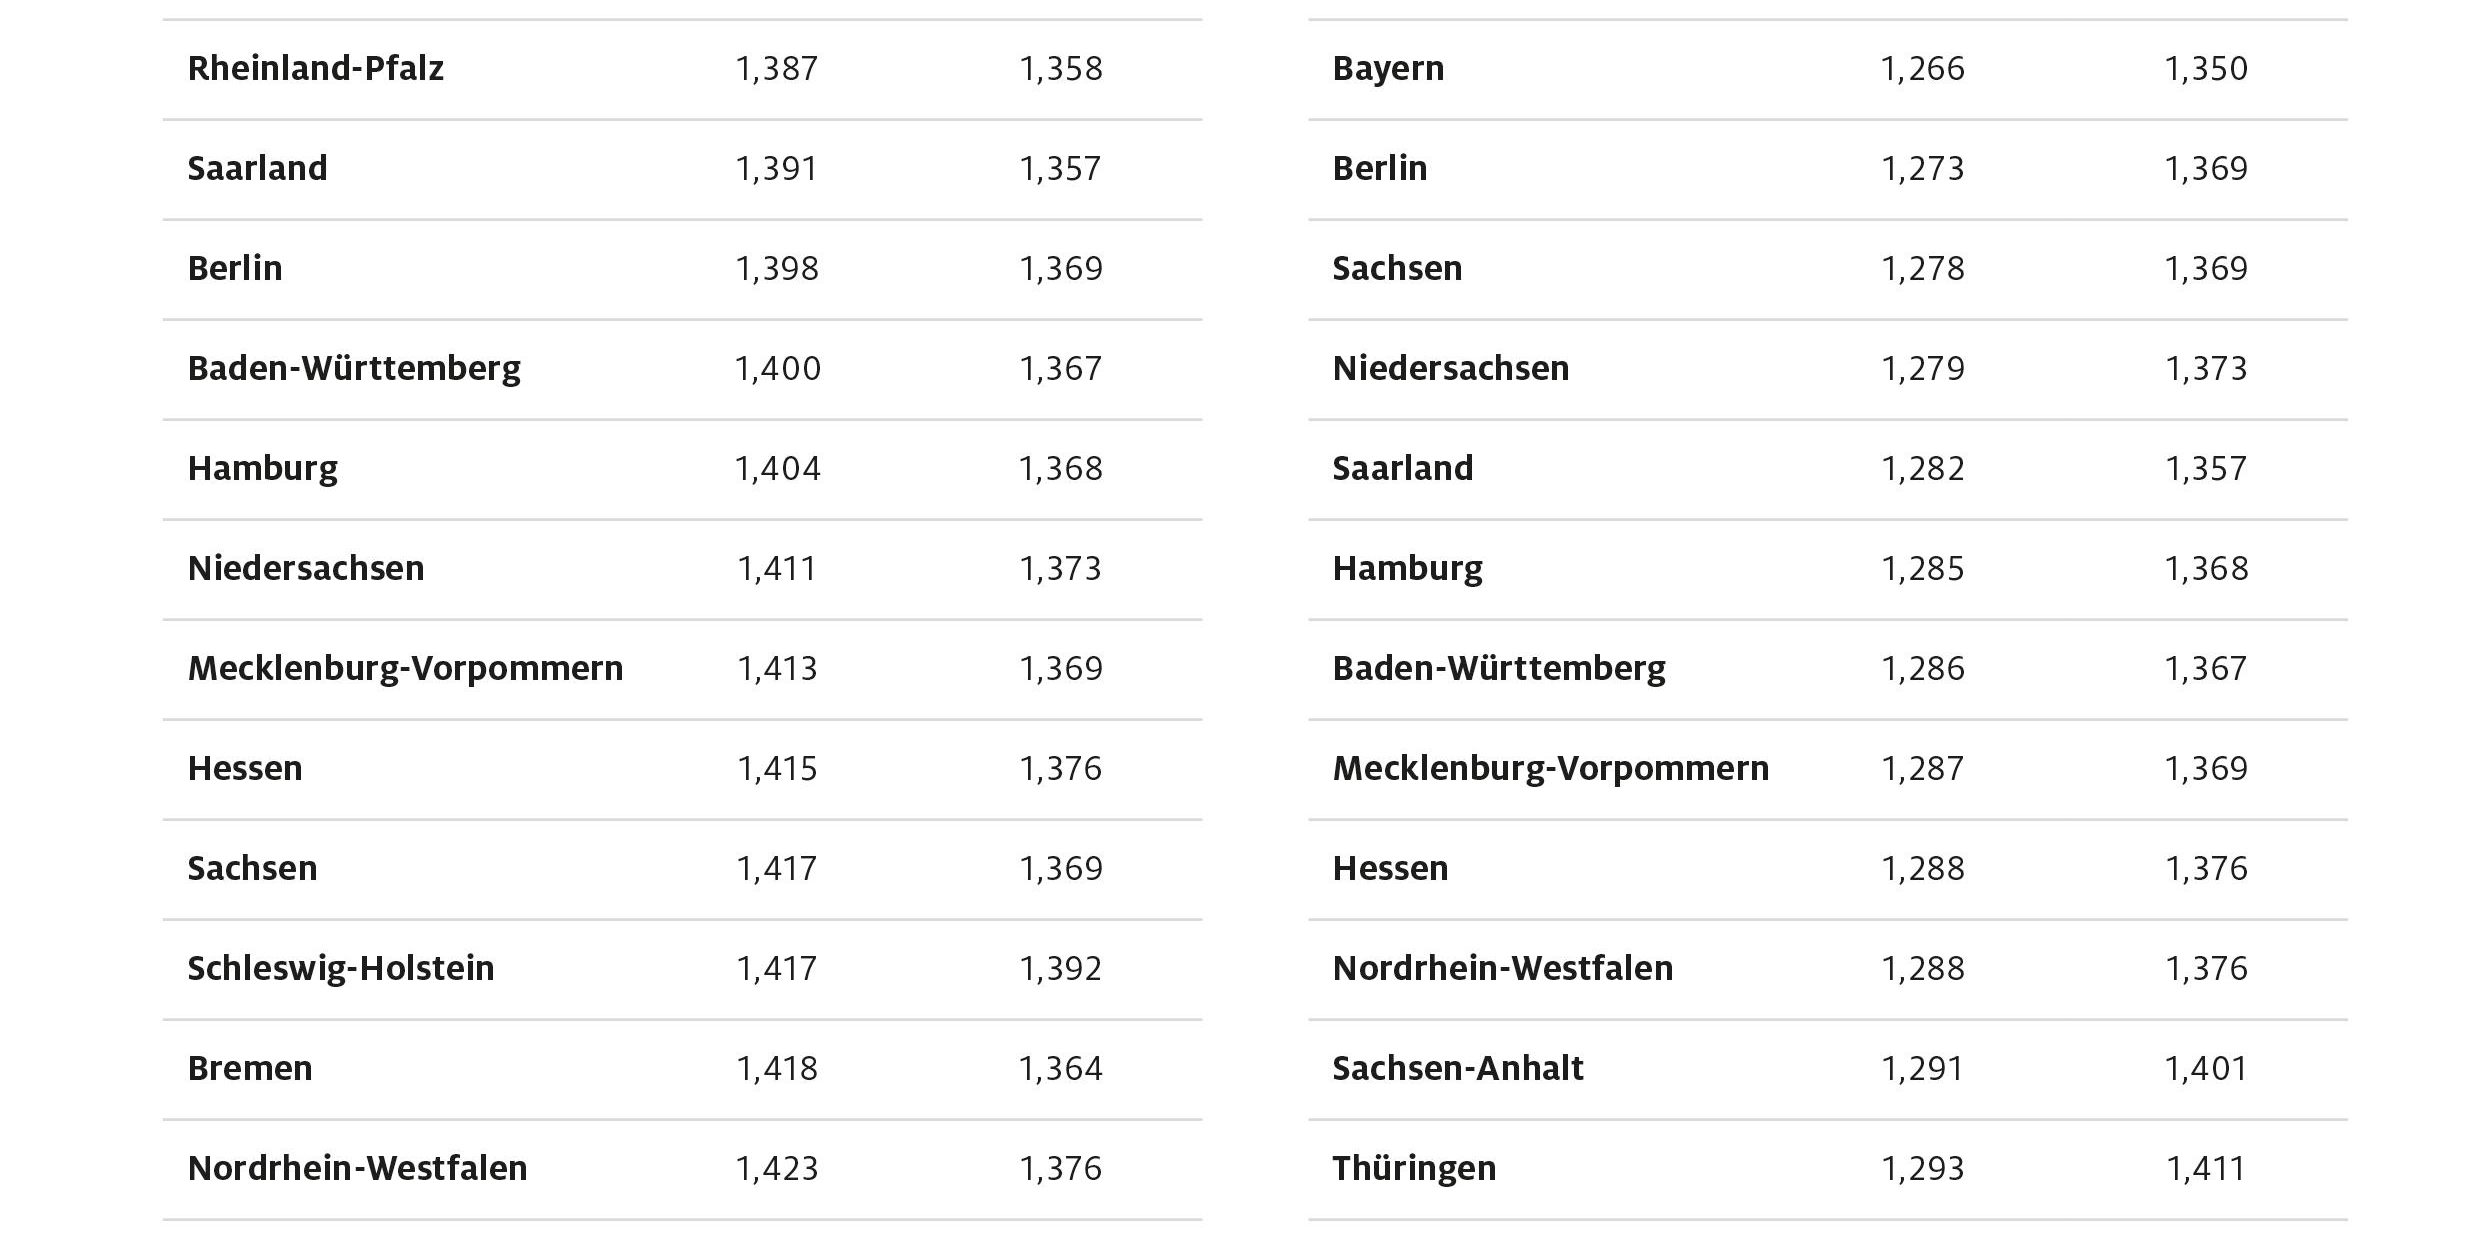Click the Sachsen-Anhalt row label
This screenshot has height=1240, width=2480.
coord(1457,1068)
